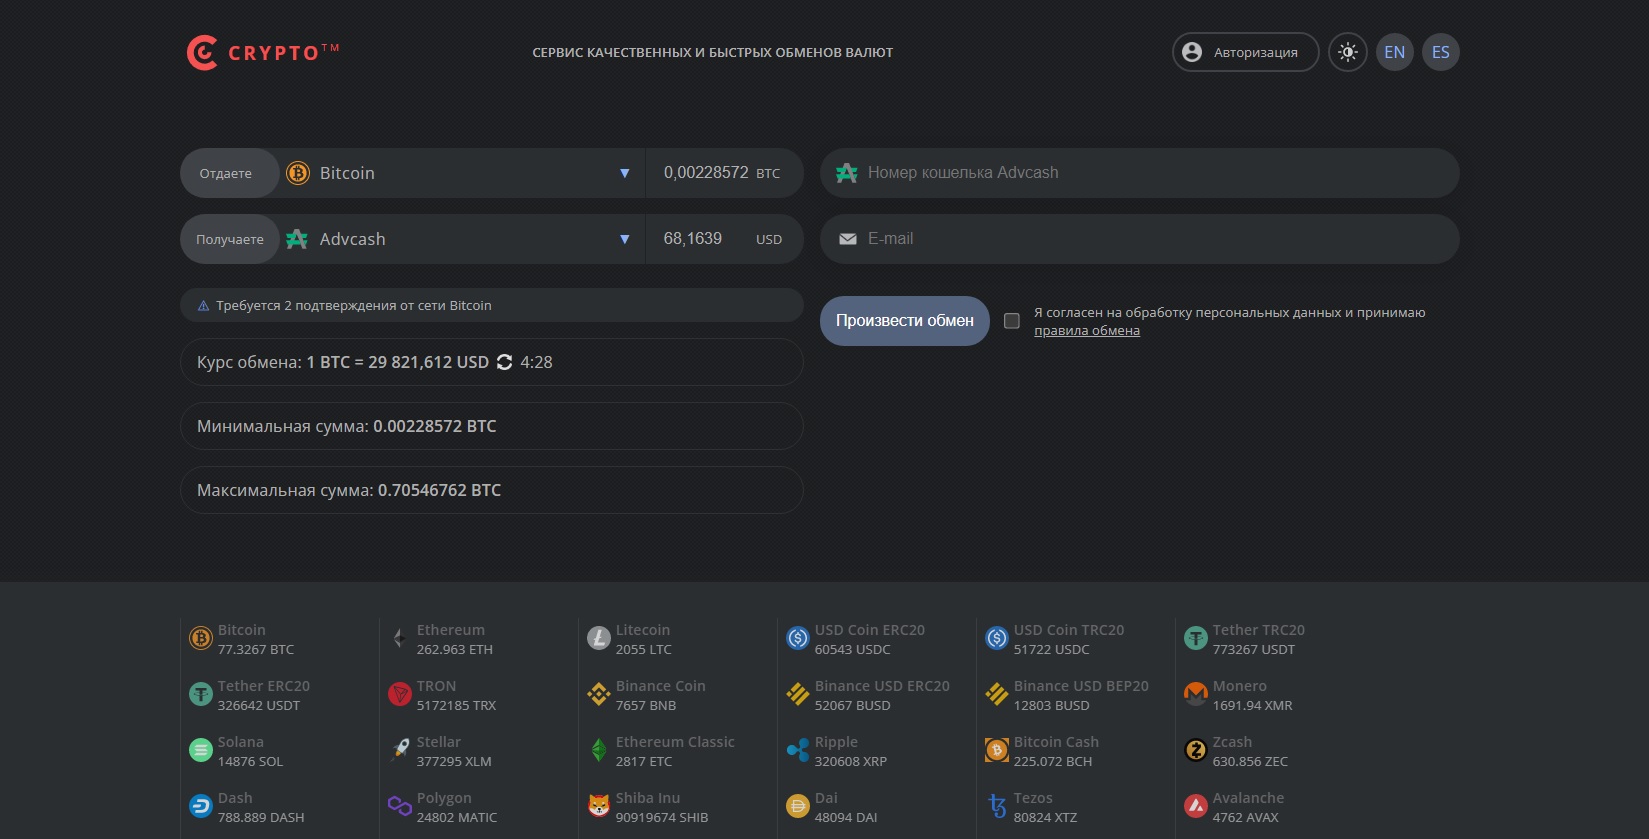
Task: Expand the Advcash receive-currency dropdown arrow
Action: tap(625, 239)
